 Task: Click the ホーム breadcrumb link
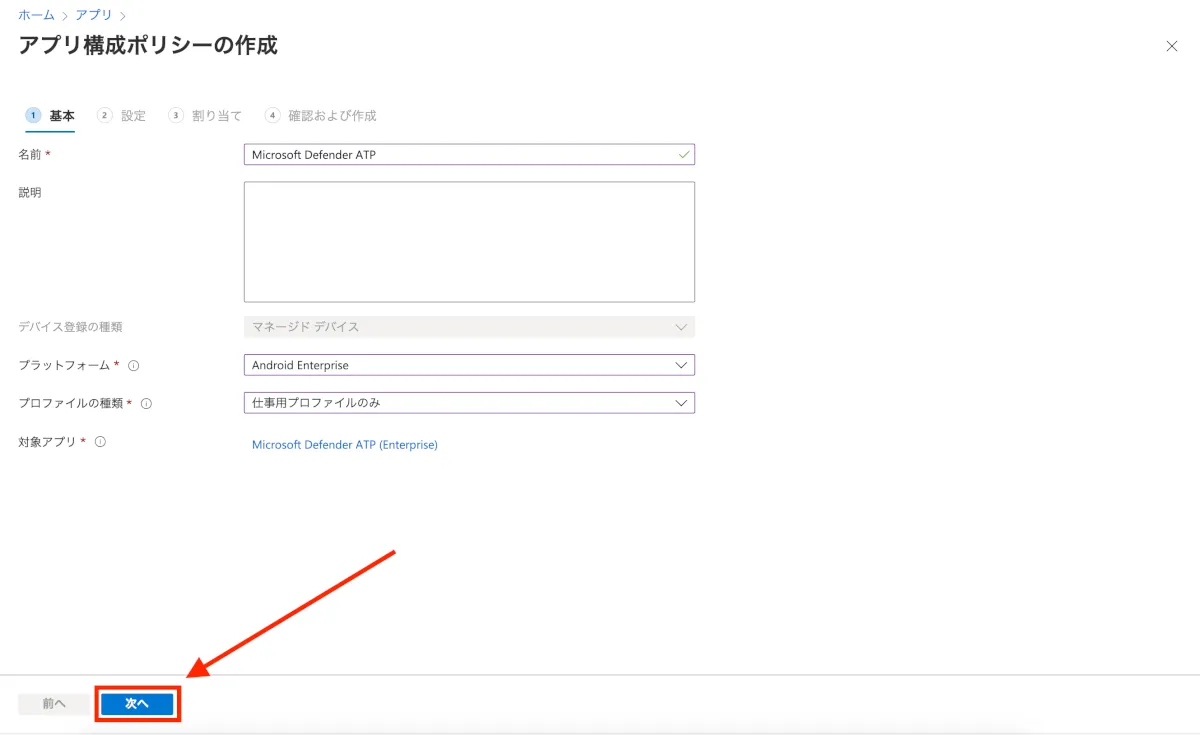point(36,15)
